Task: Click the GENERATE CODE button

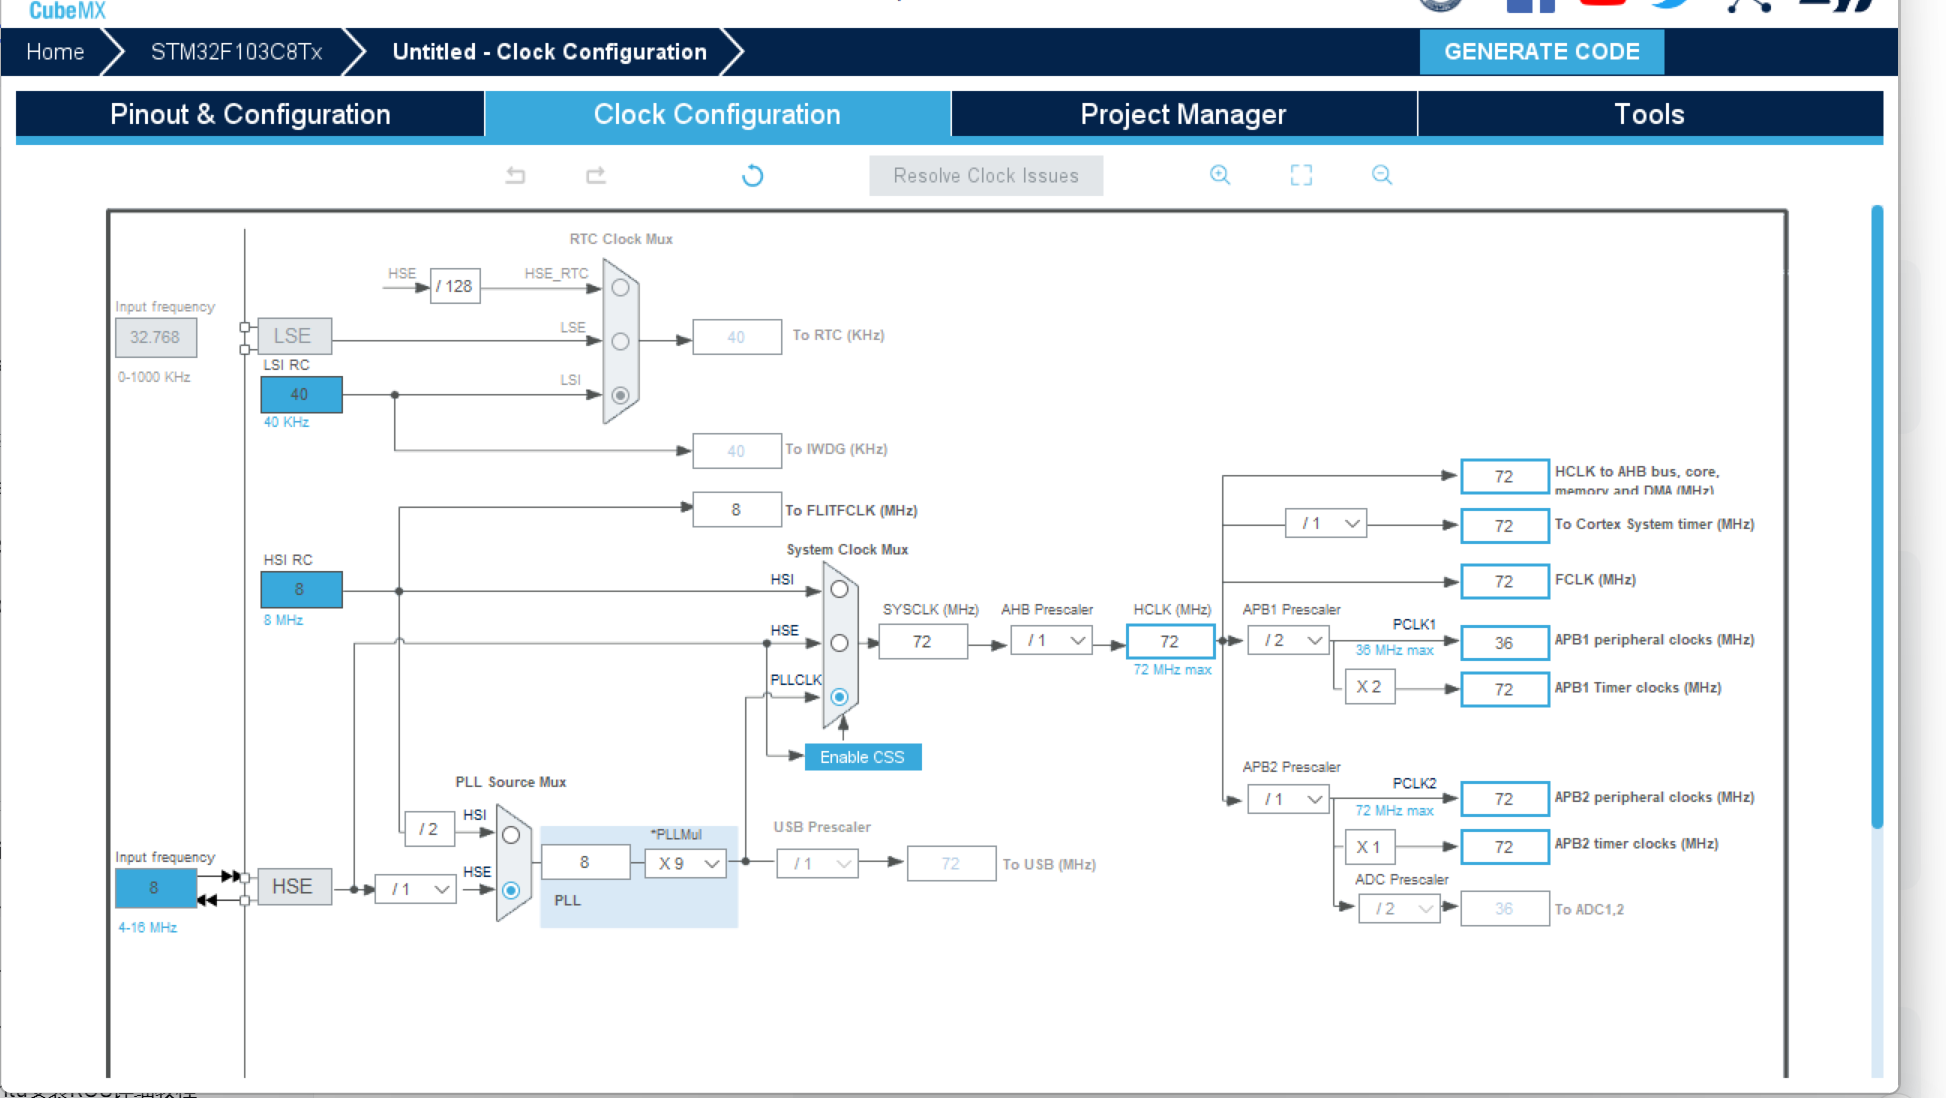Action: [x=1541, y=52]
